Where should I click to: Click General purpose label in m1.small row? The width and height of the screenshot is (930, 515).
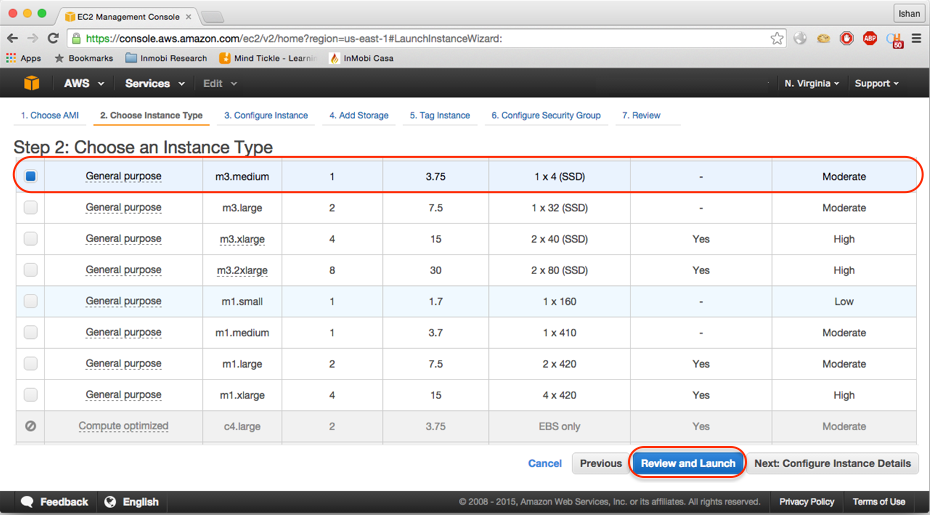[x=123, y=301]
